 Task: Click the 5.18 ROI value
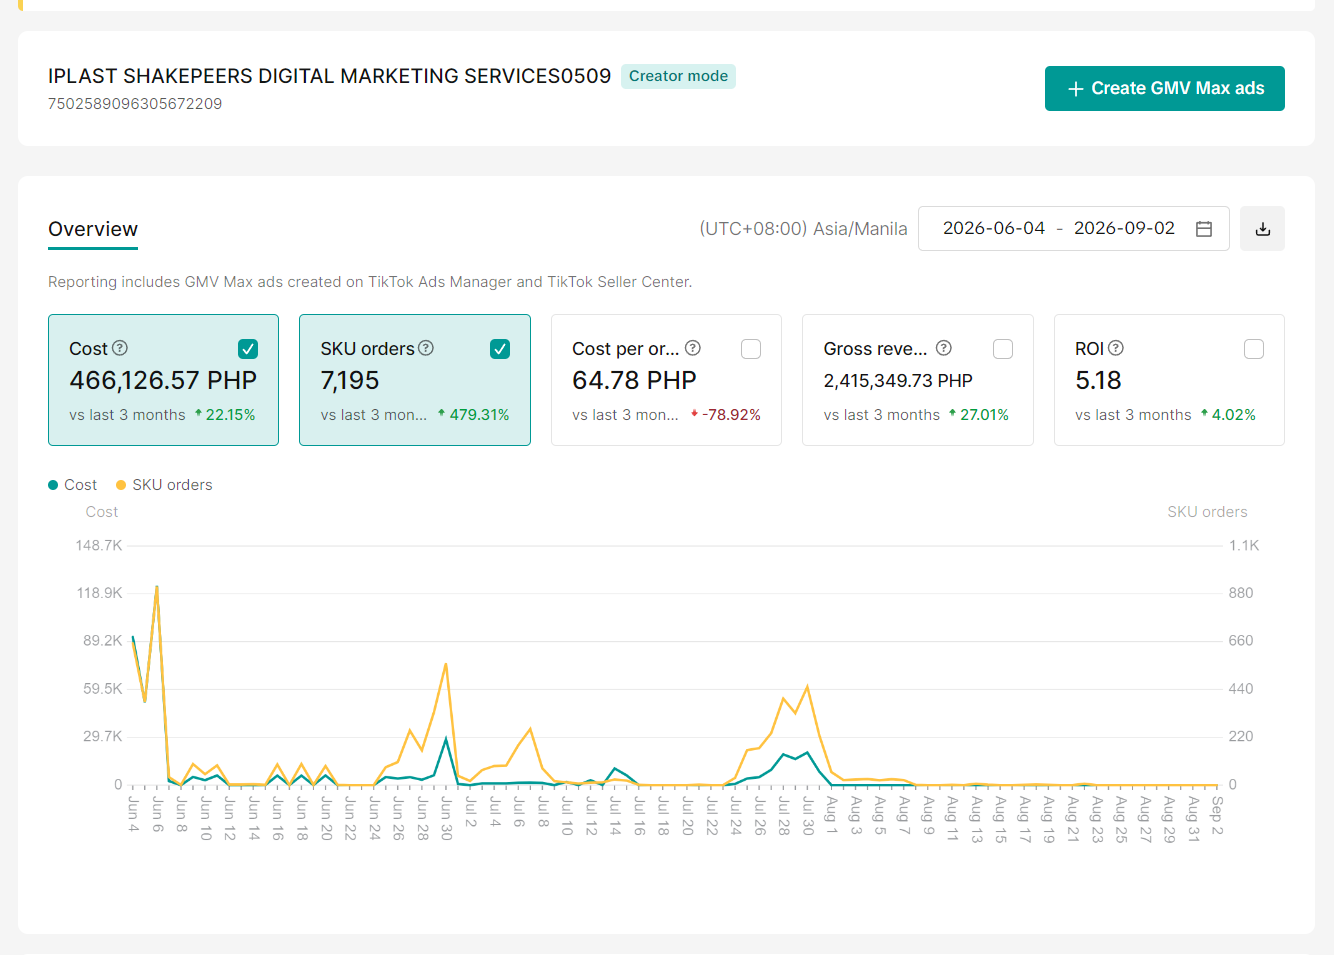1098,381
